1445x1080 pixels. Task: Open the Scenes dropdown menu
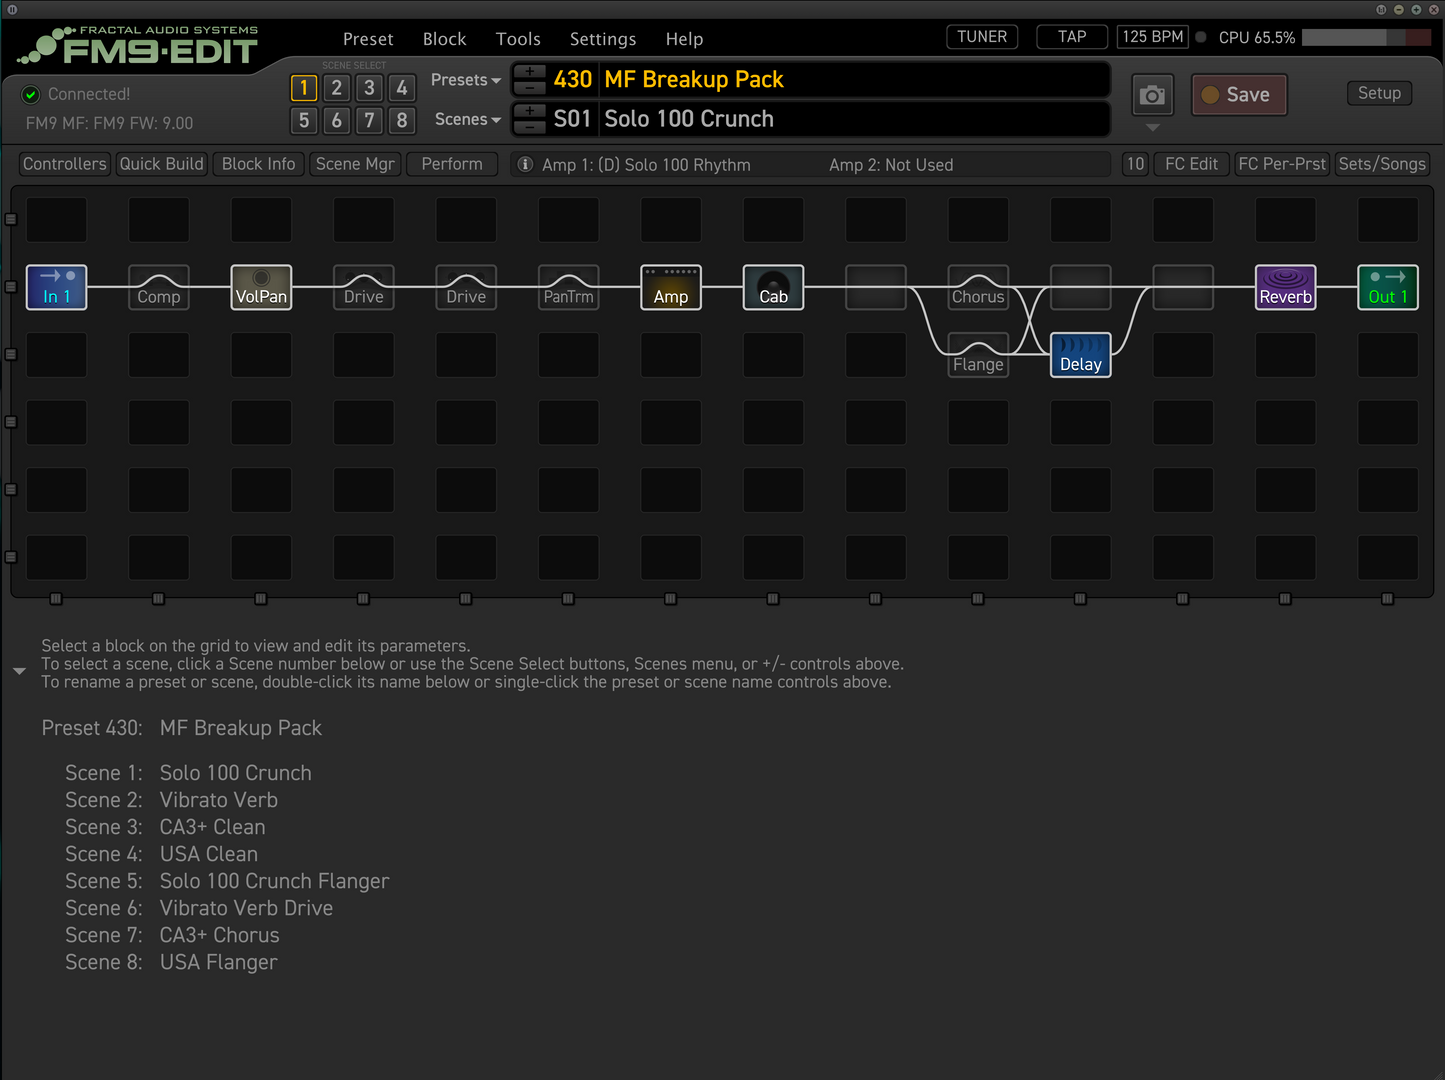(x=467, y=119)
